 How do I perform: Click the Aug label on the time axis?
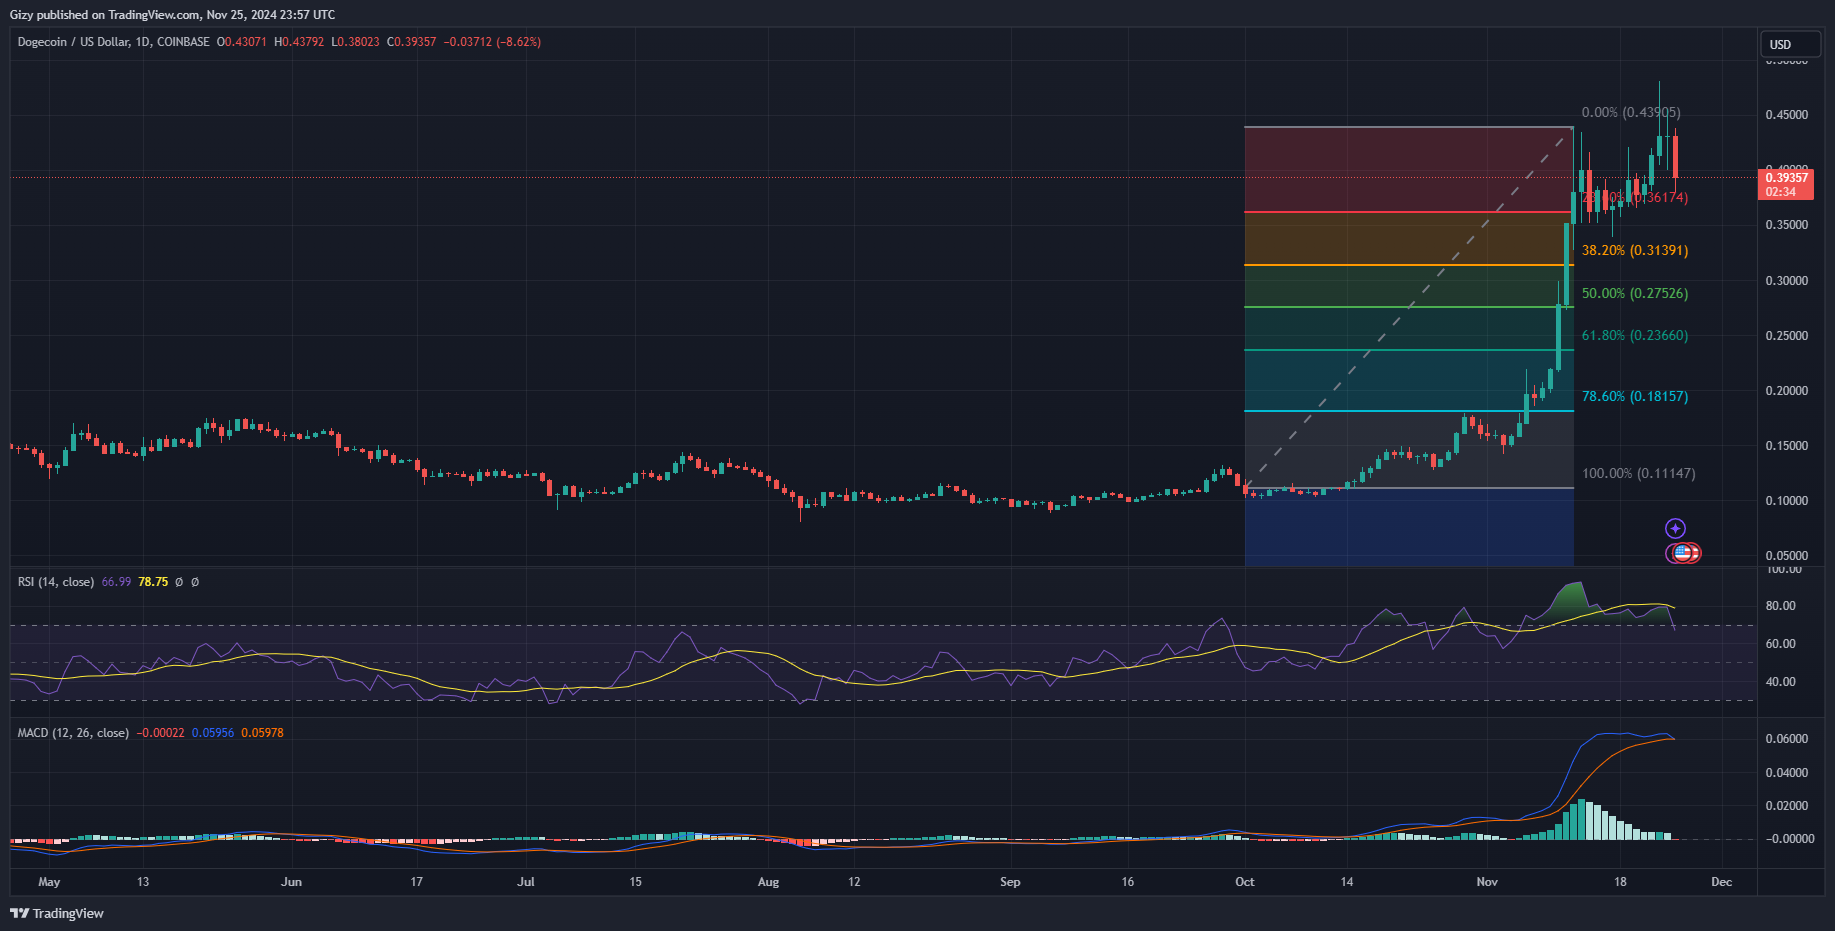[x=768, y=882]
